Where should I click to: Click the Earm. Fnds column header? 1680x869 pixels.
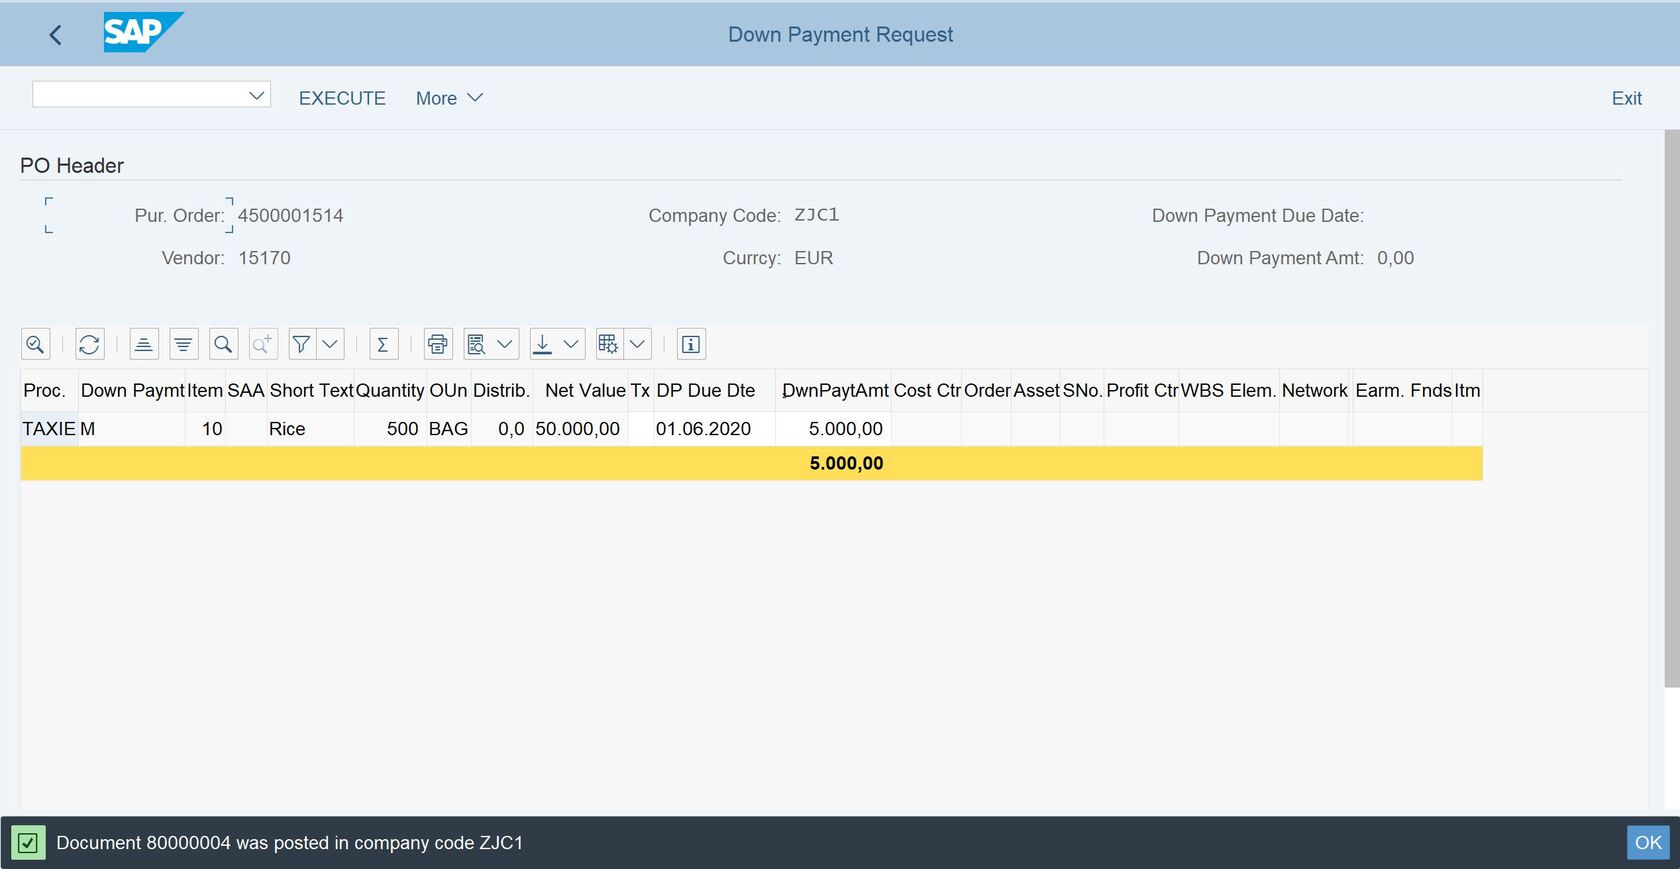[1403, 391]
